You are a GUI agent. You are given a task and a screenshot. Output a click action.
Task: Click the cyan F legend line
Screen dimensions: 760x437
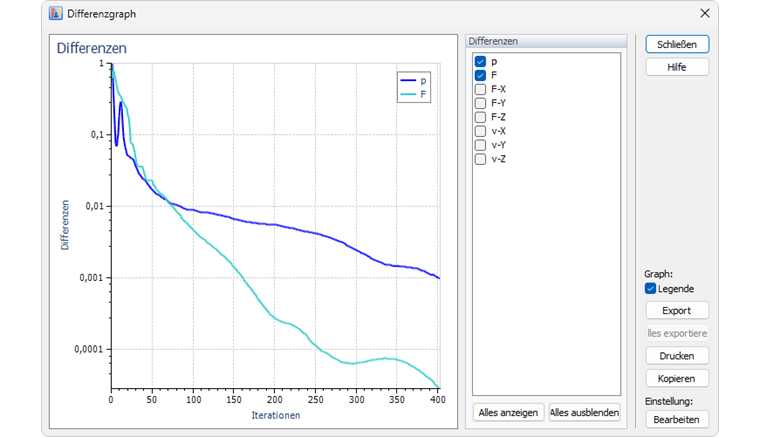(408, 94)
